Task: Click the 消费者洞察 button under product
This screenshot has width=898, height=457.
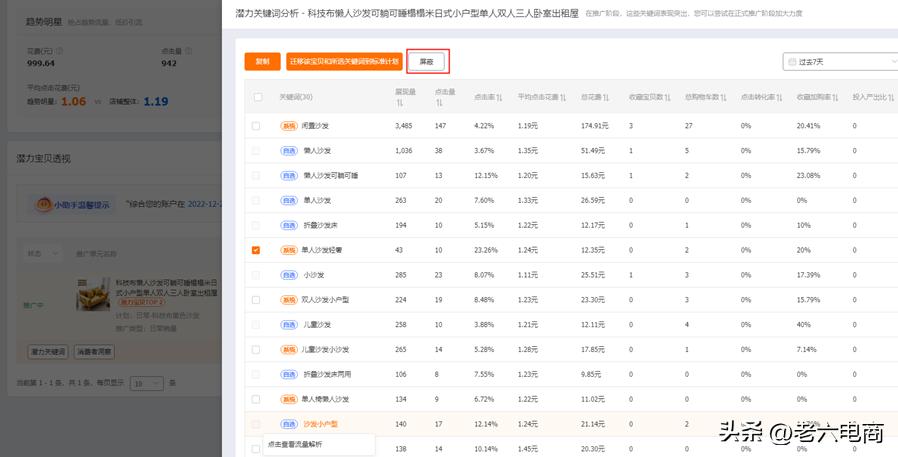Action: click(94, 352)
